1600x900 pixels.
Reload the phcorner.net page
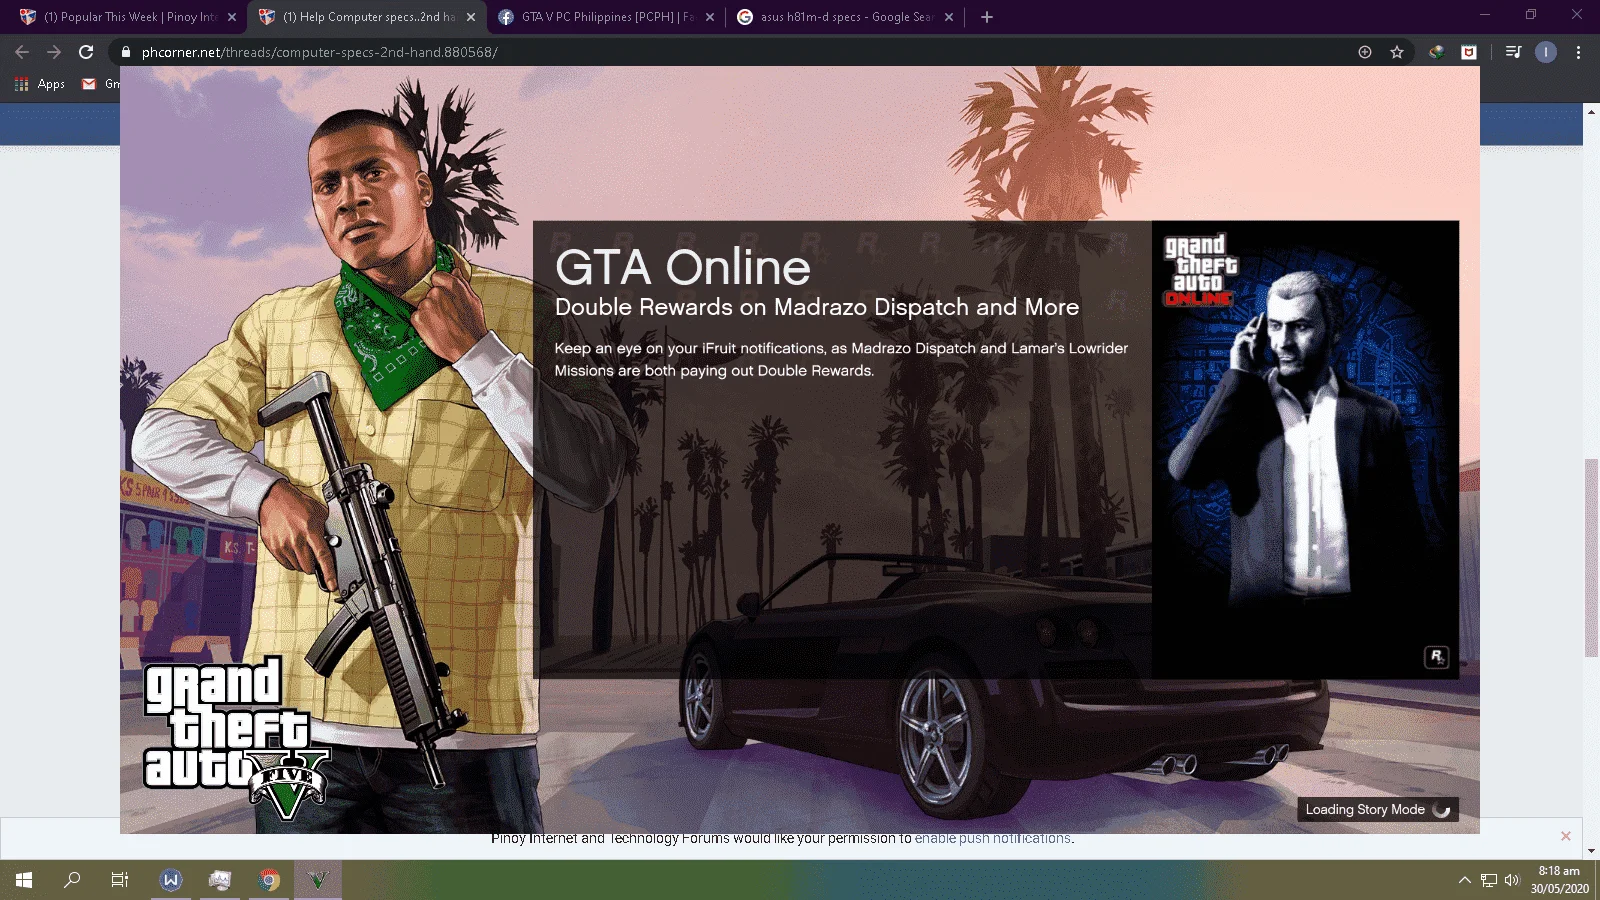click(86, 52)
